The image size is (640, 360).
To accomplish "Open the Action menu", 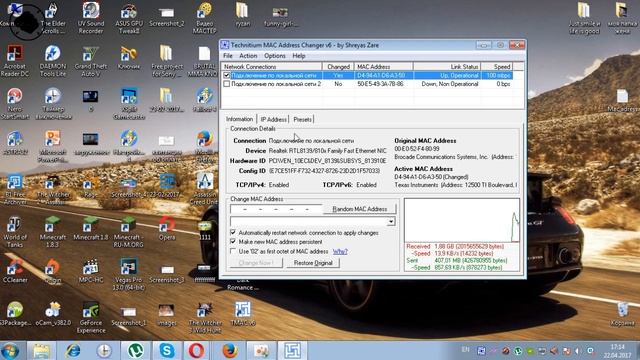I will coord(248,56).
